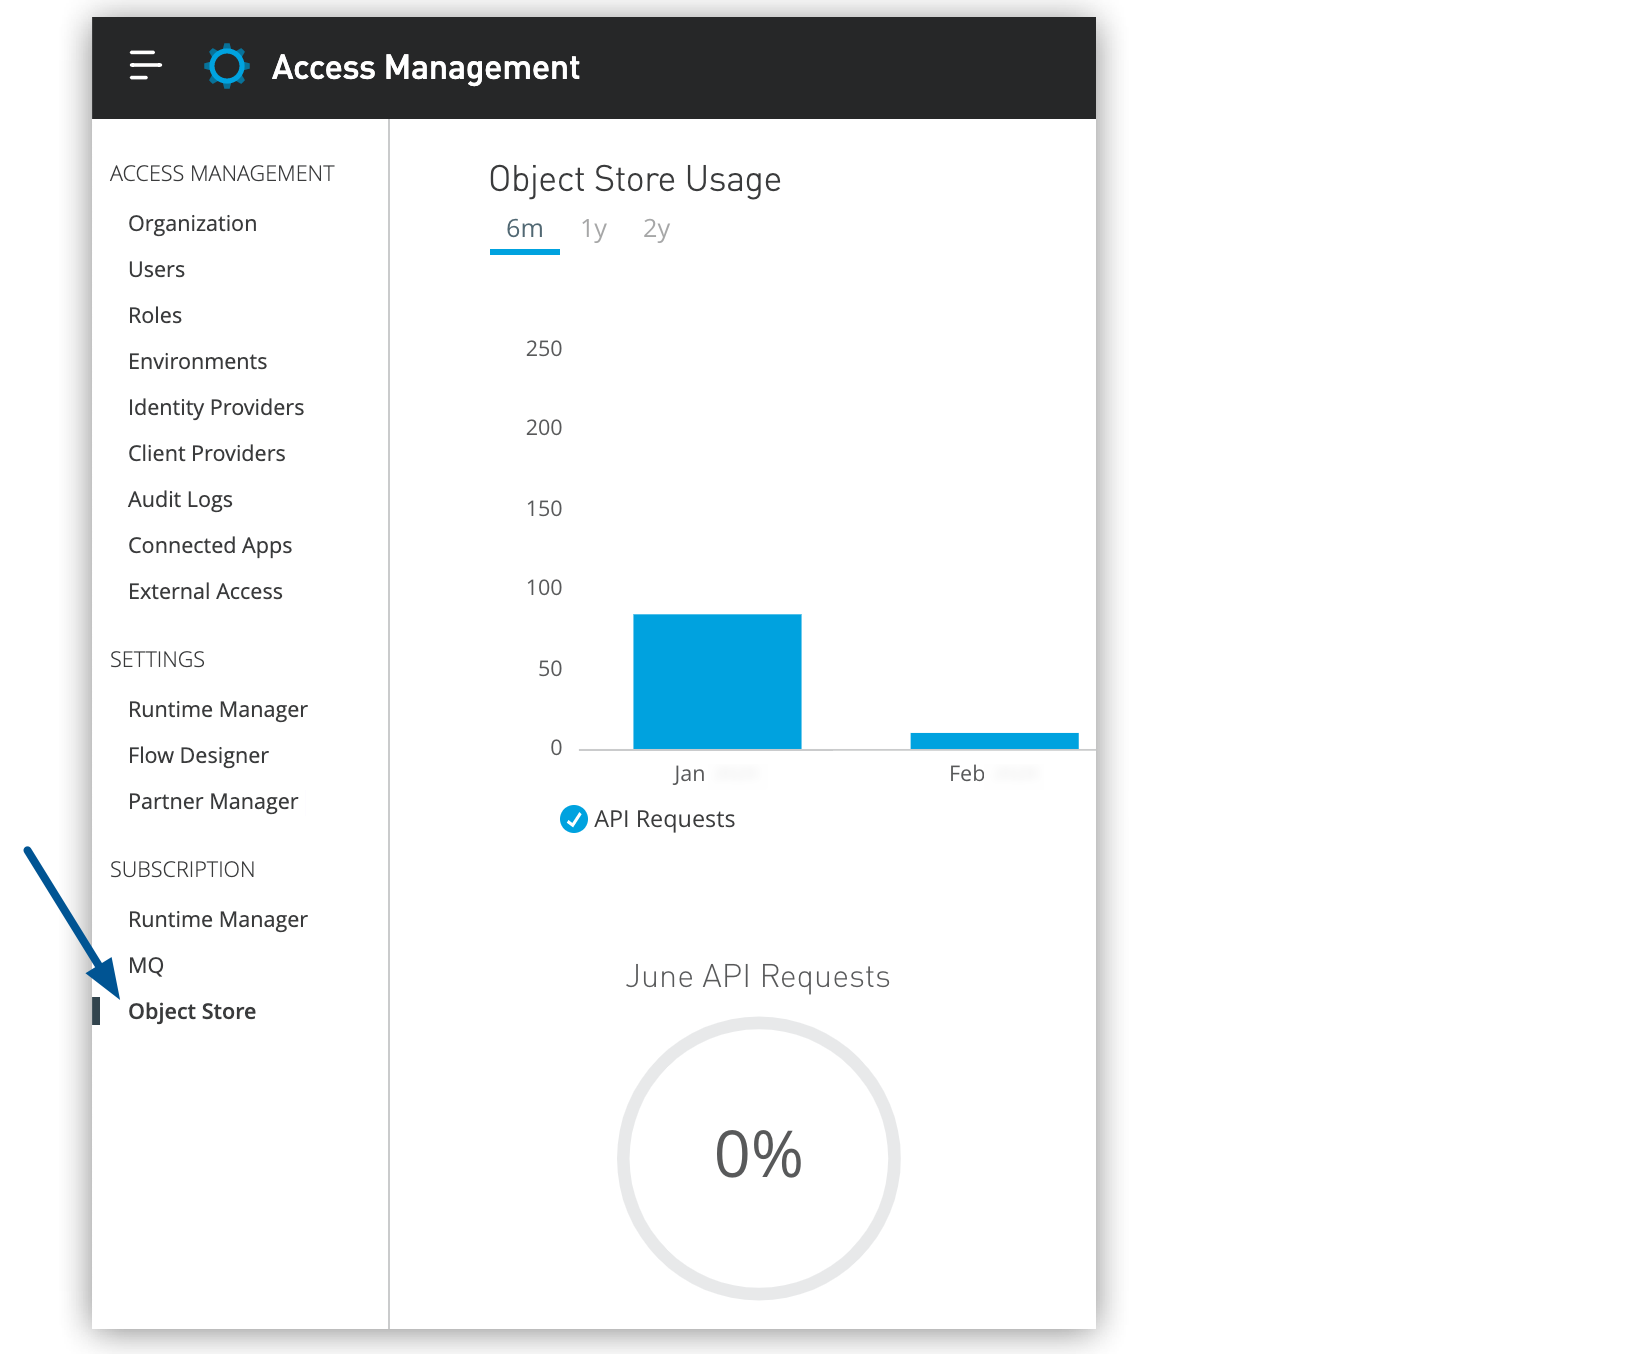Select the 2y time range tab
Screen dimensions: 1632x1354
click(x=656, y=229)
